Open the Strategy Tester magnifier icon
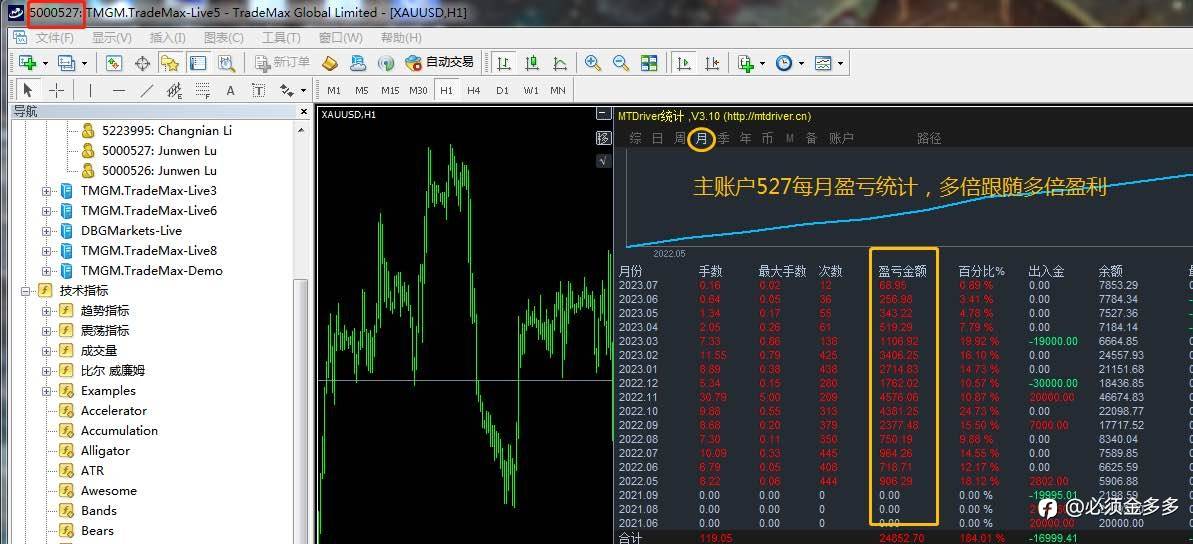1193x544 pixels. click(226, 63)
